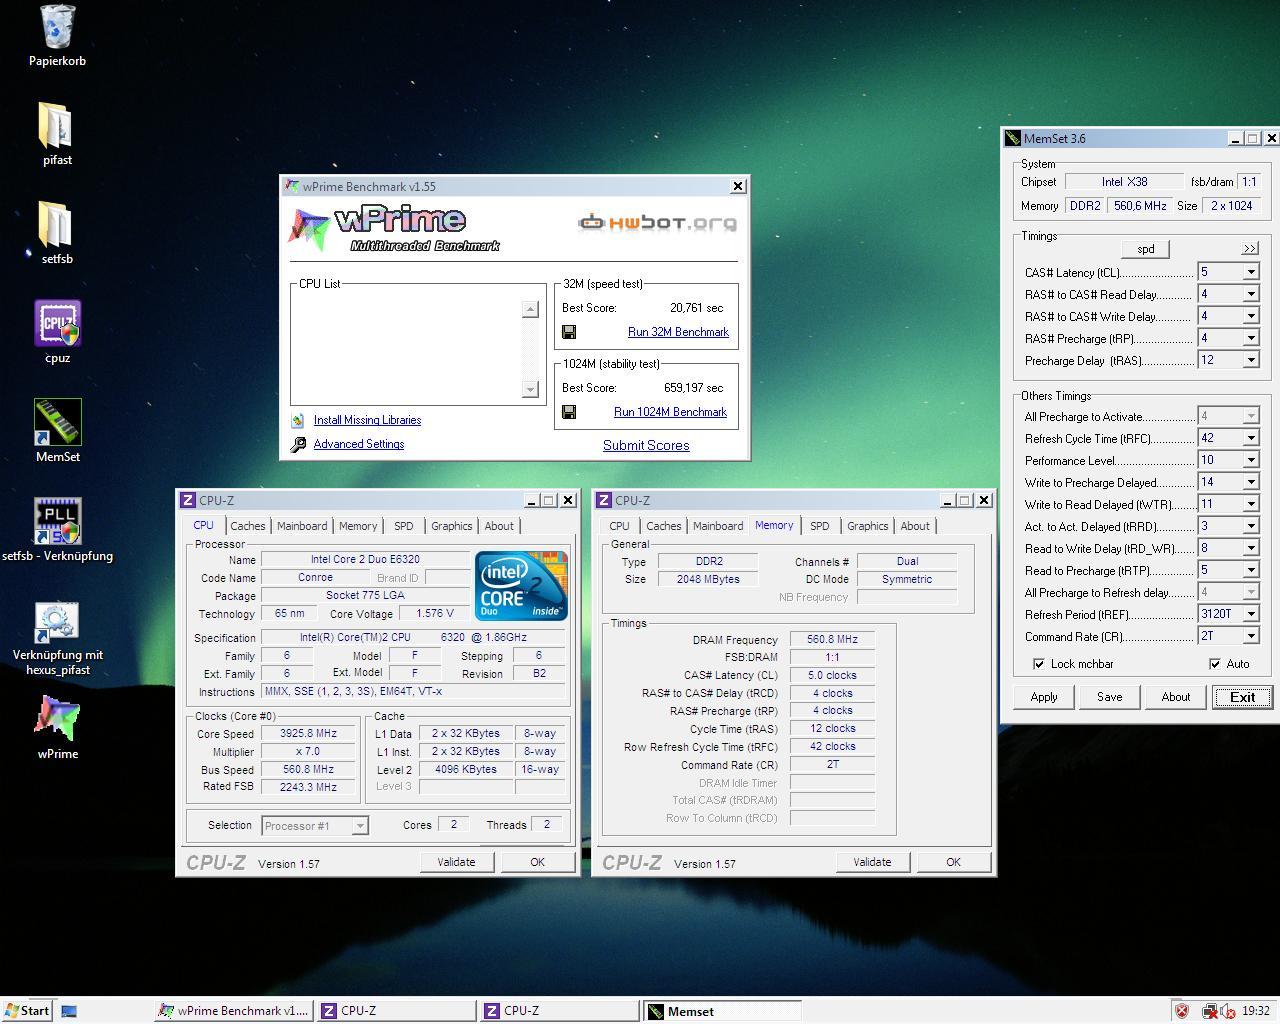1280x1024 pixels.
Task: Switch to Mainboard tab in left CPU-Z window
Action: pos(302,526)
